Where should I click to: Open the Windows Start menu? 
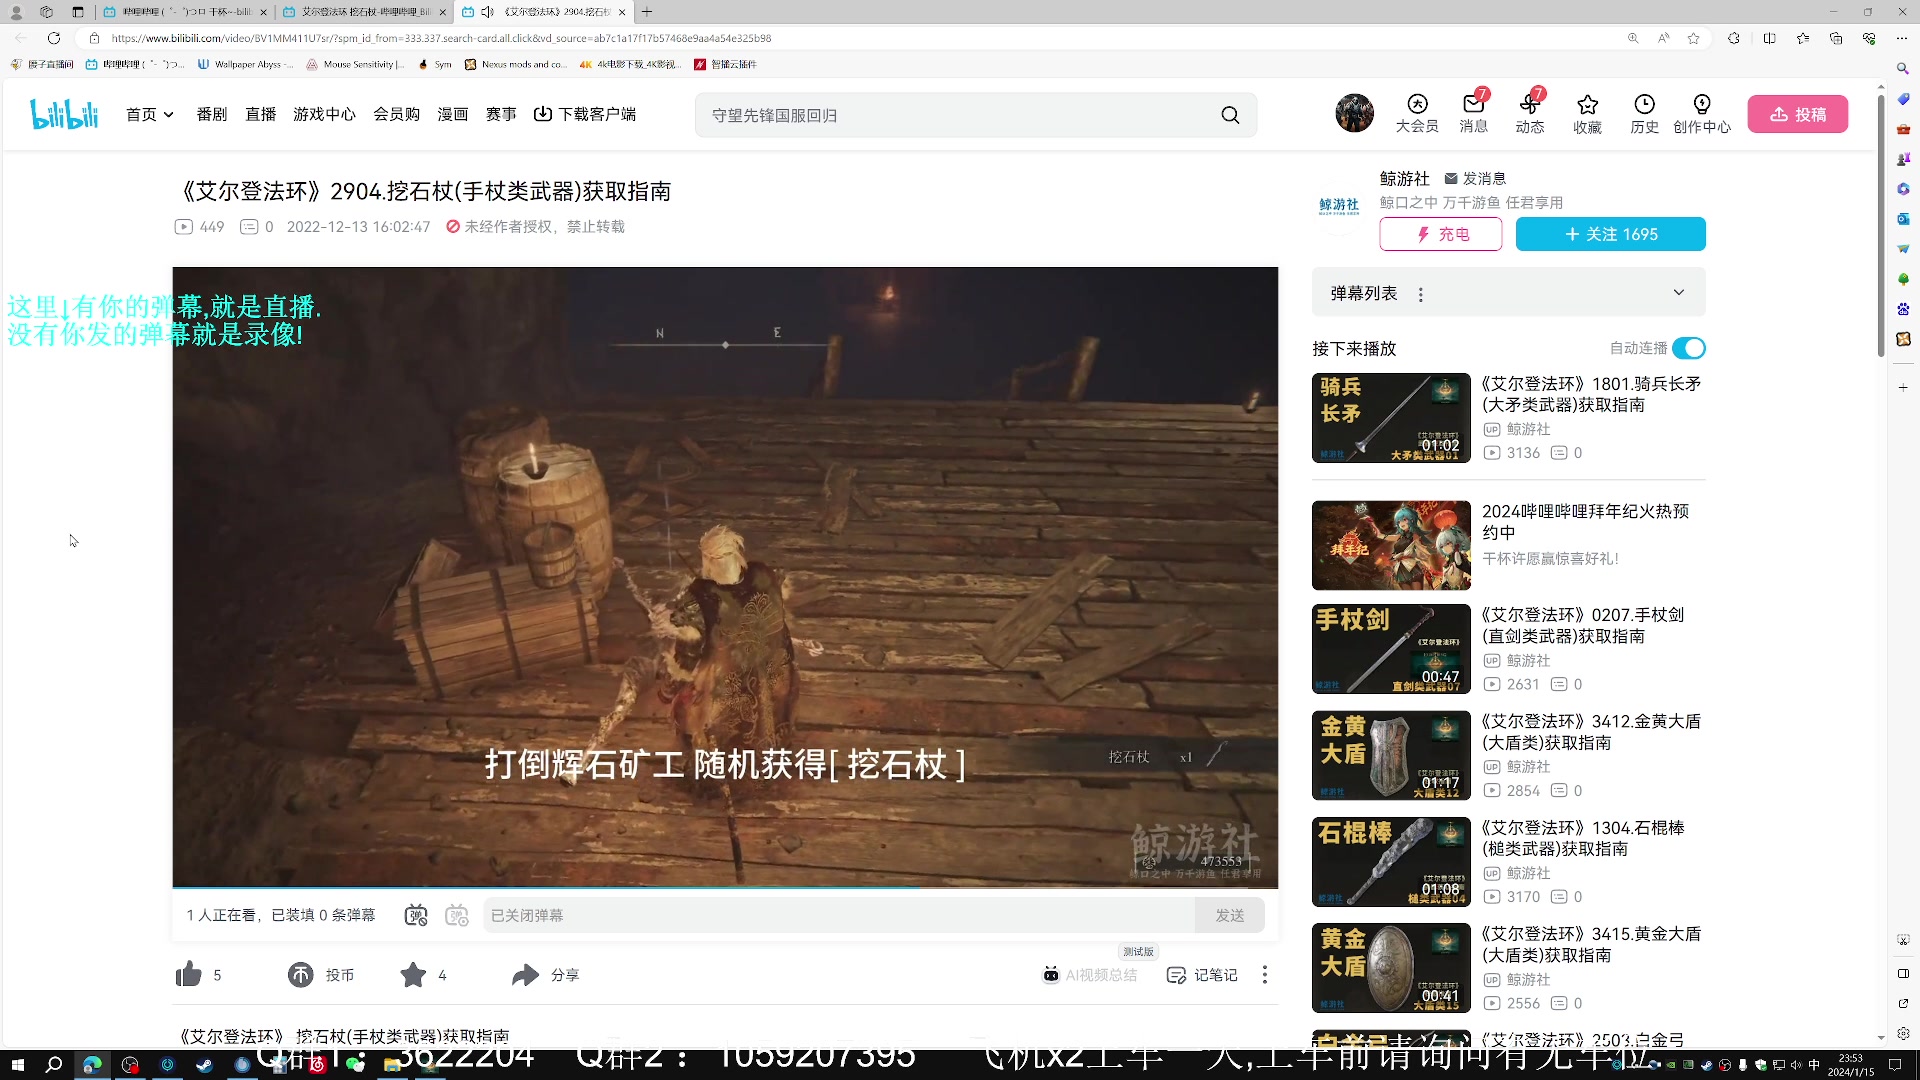[17, 1065]
